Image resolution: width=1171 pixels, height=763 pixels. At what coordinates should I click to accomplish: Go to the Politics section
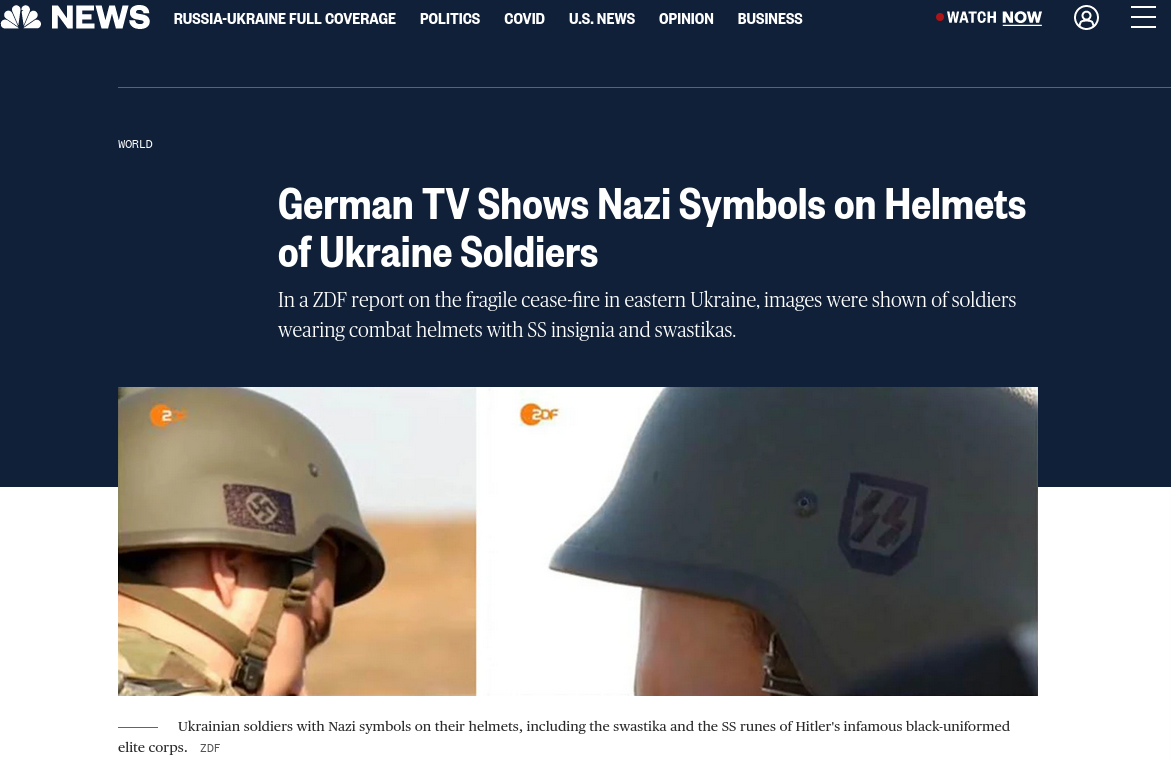click(450, 19)
